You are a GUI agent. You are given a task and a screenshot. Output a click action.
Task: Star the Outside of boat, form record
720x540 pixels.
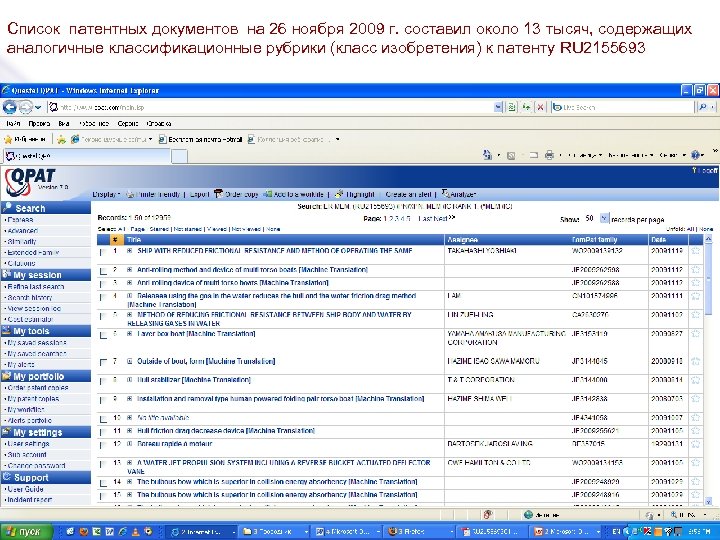[695, 362]
